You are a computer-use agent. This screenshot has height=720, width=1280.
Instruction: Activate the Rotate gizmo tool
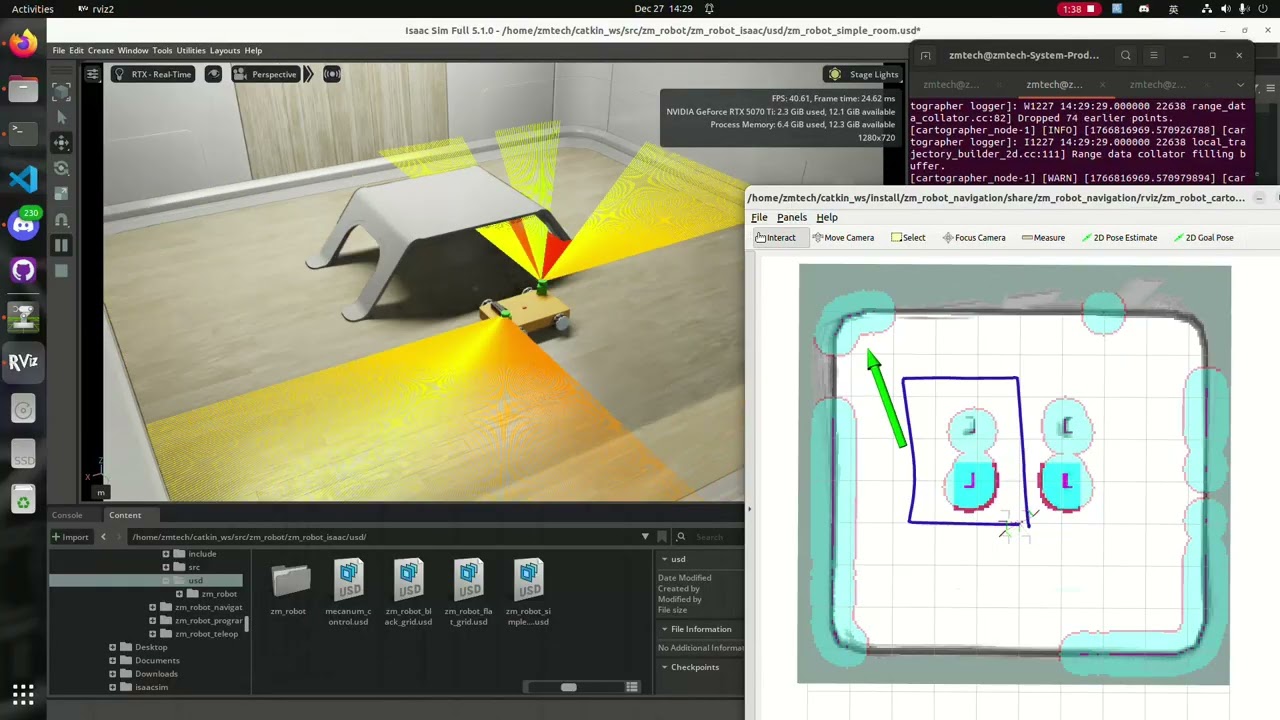coord(61,168)
